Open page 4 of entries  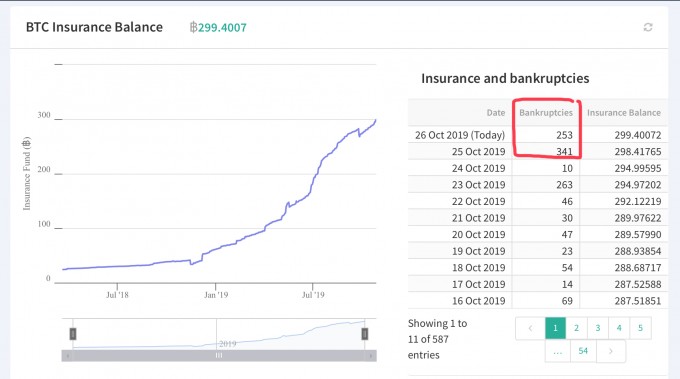point(619,328)
